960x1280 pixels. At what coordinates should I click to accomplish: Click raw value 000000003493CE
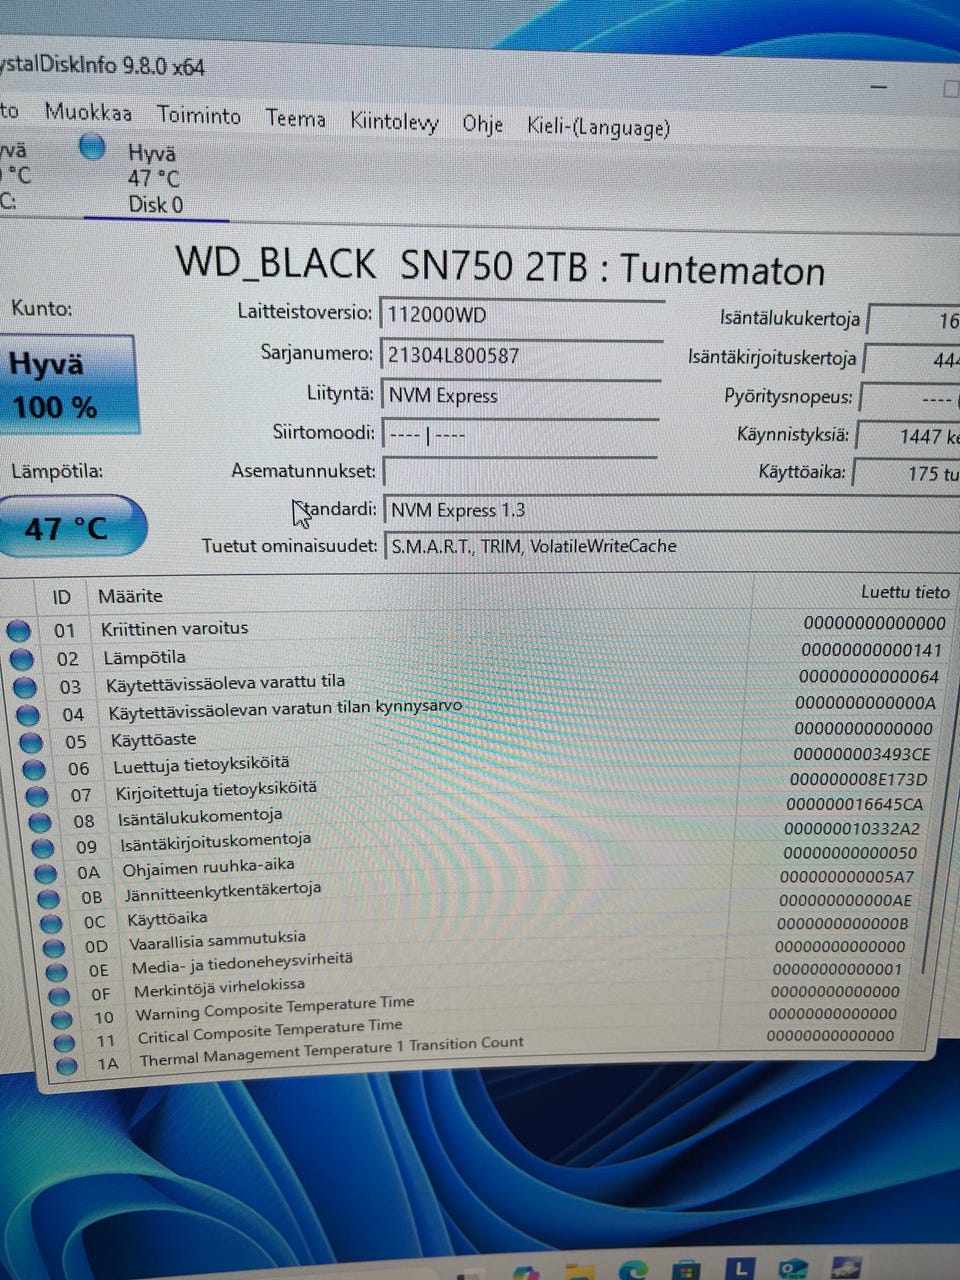tap(861, 754)
